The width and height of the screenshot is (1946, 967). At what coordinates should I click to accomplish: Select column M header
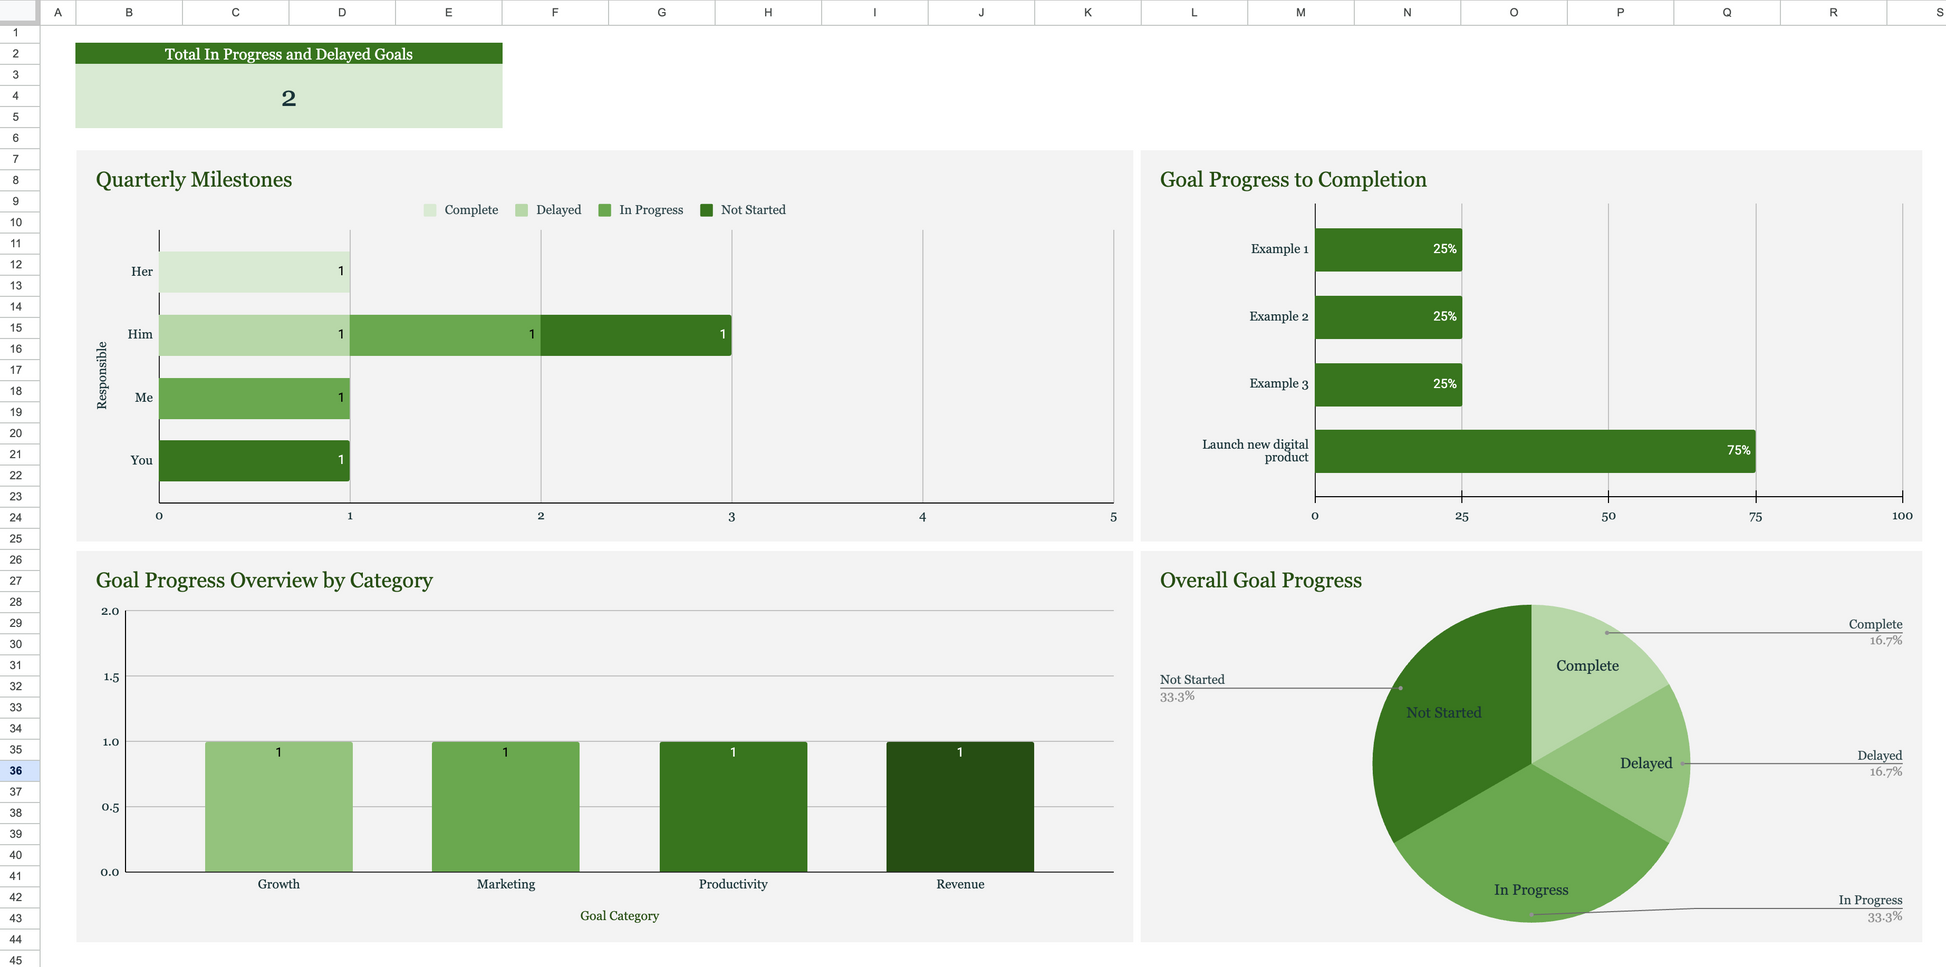click(1300, 12)
